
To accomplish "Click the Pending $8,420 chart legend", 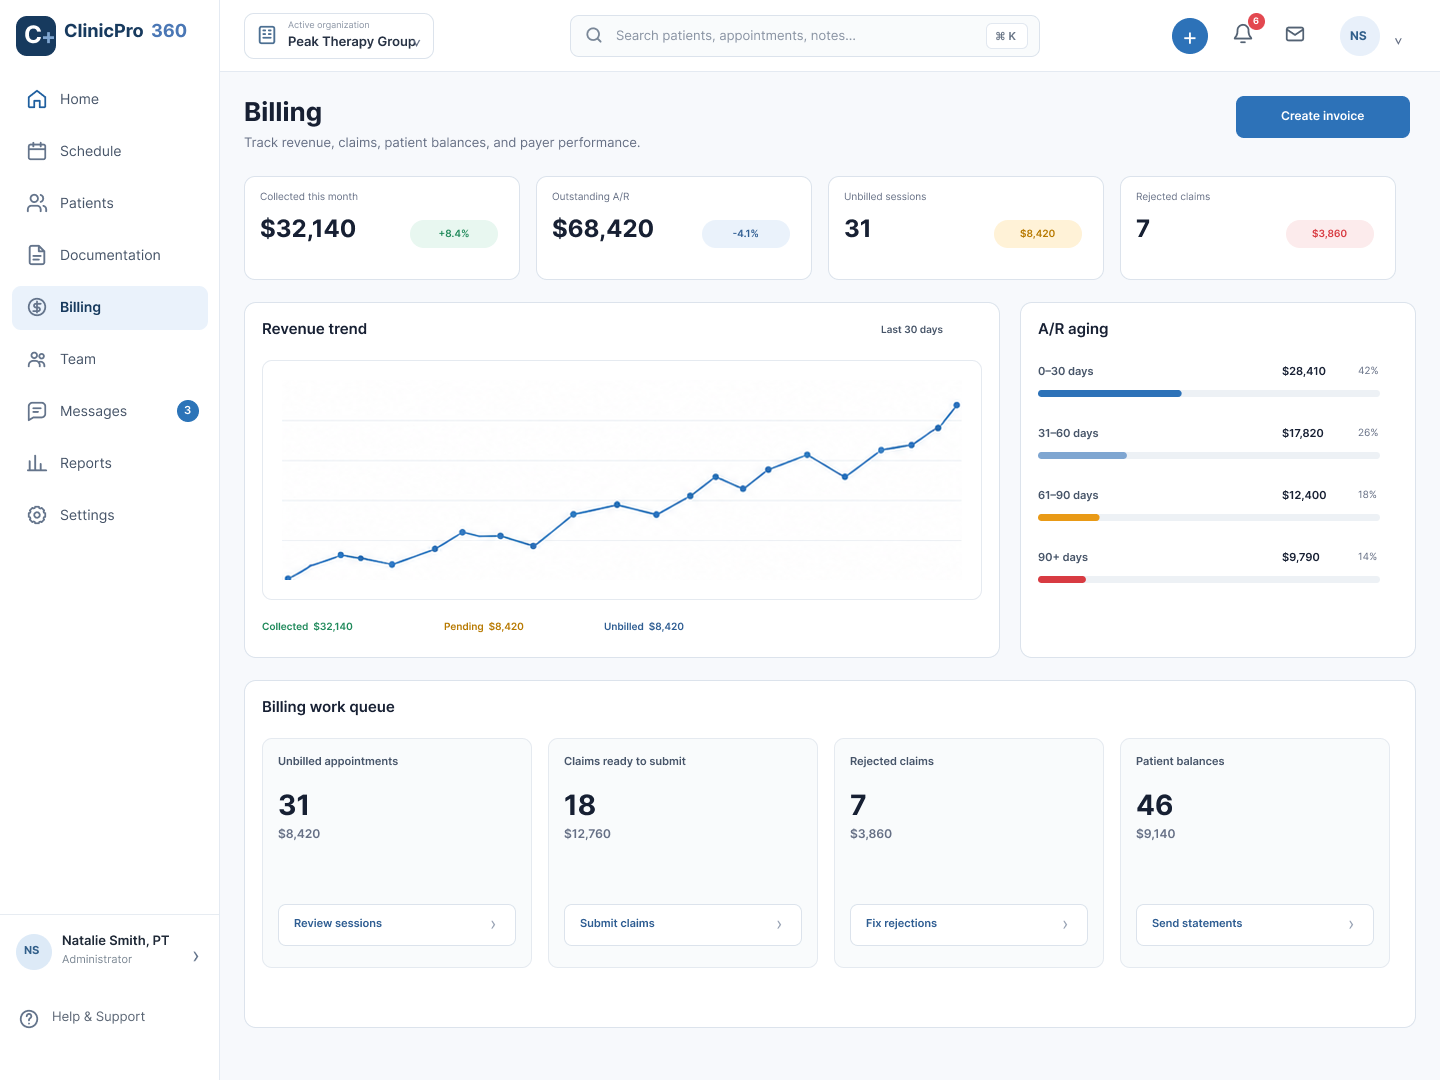I will [484, 627].
